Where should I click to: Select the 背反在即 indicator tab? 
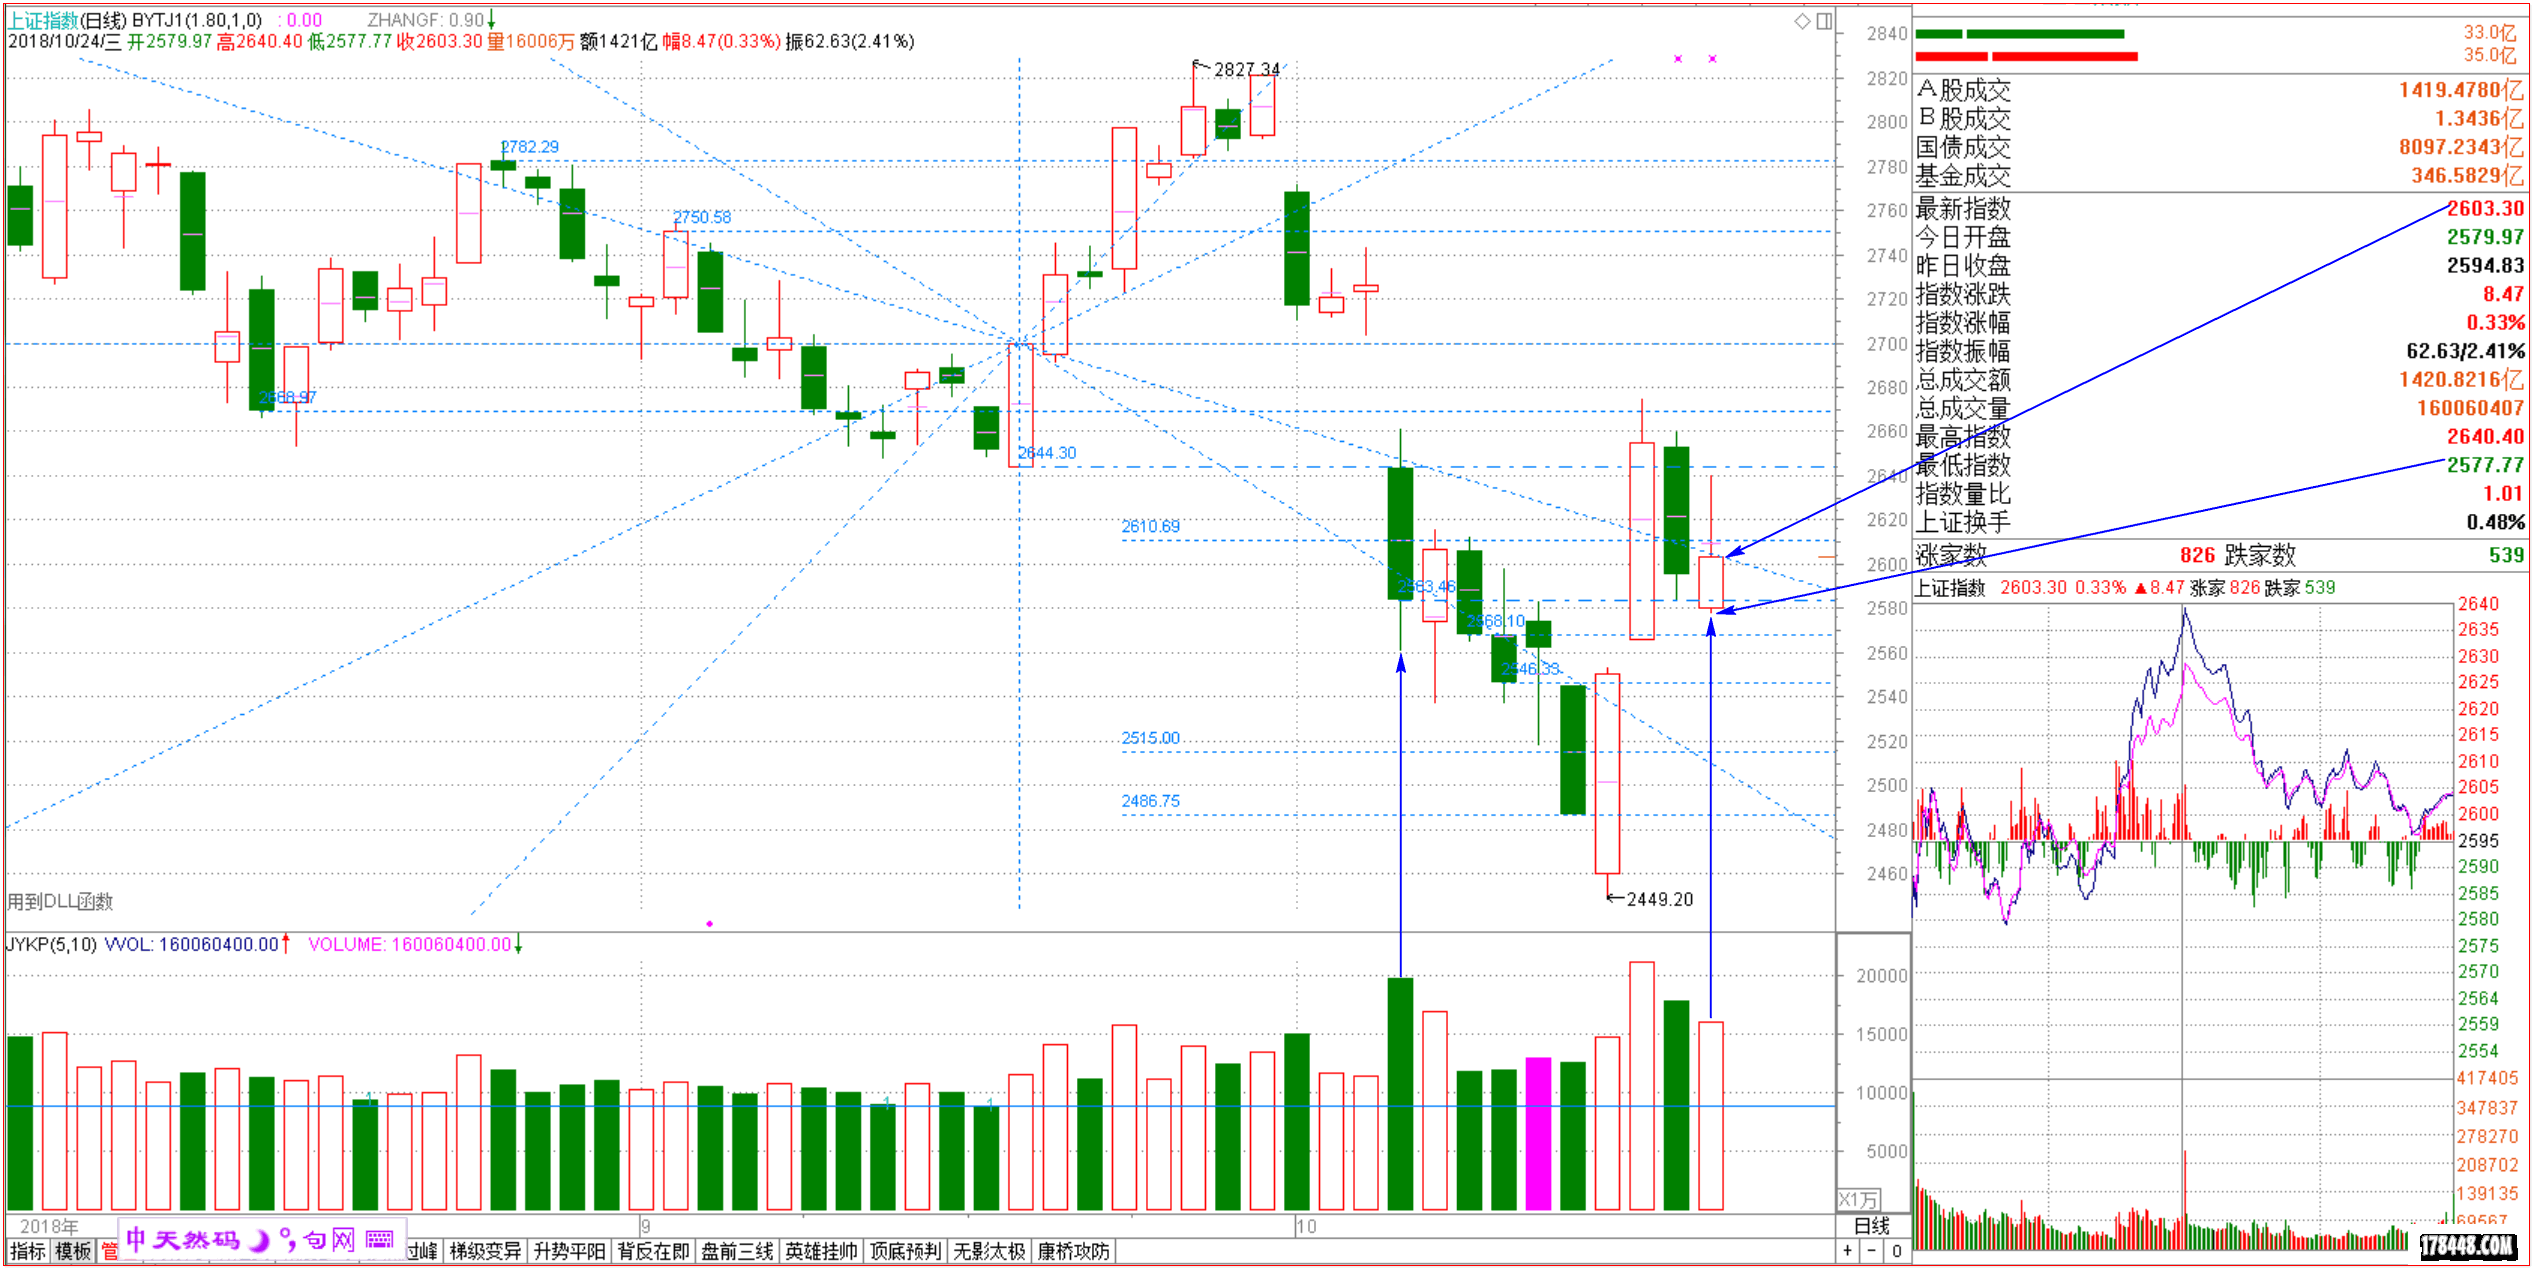coord(653,1251)
